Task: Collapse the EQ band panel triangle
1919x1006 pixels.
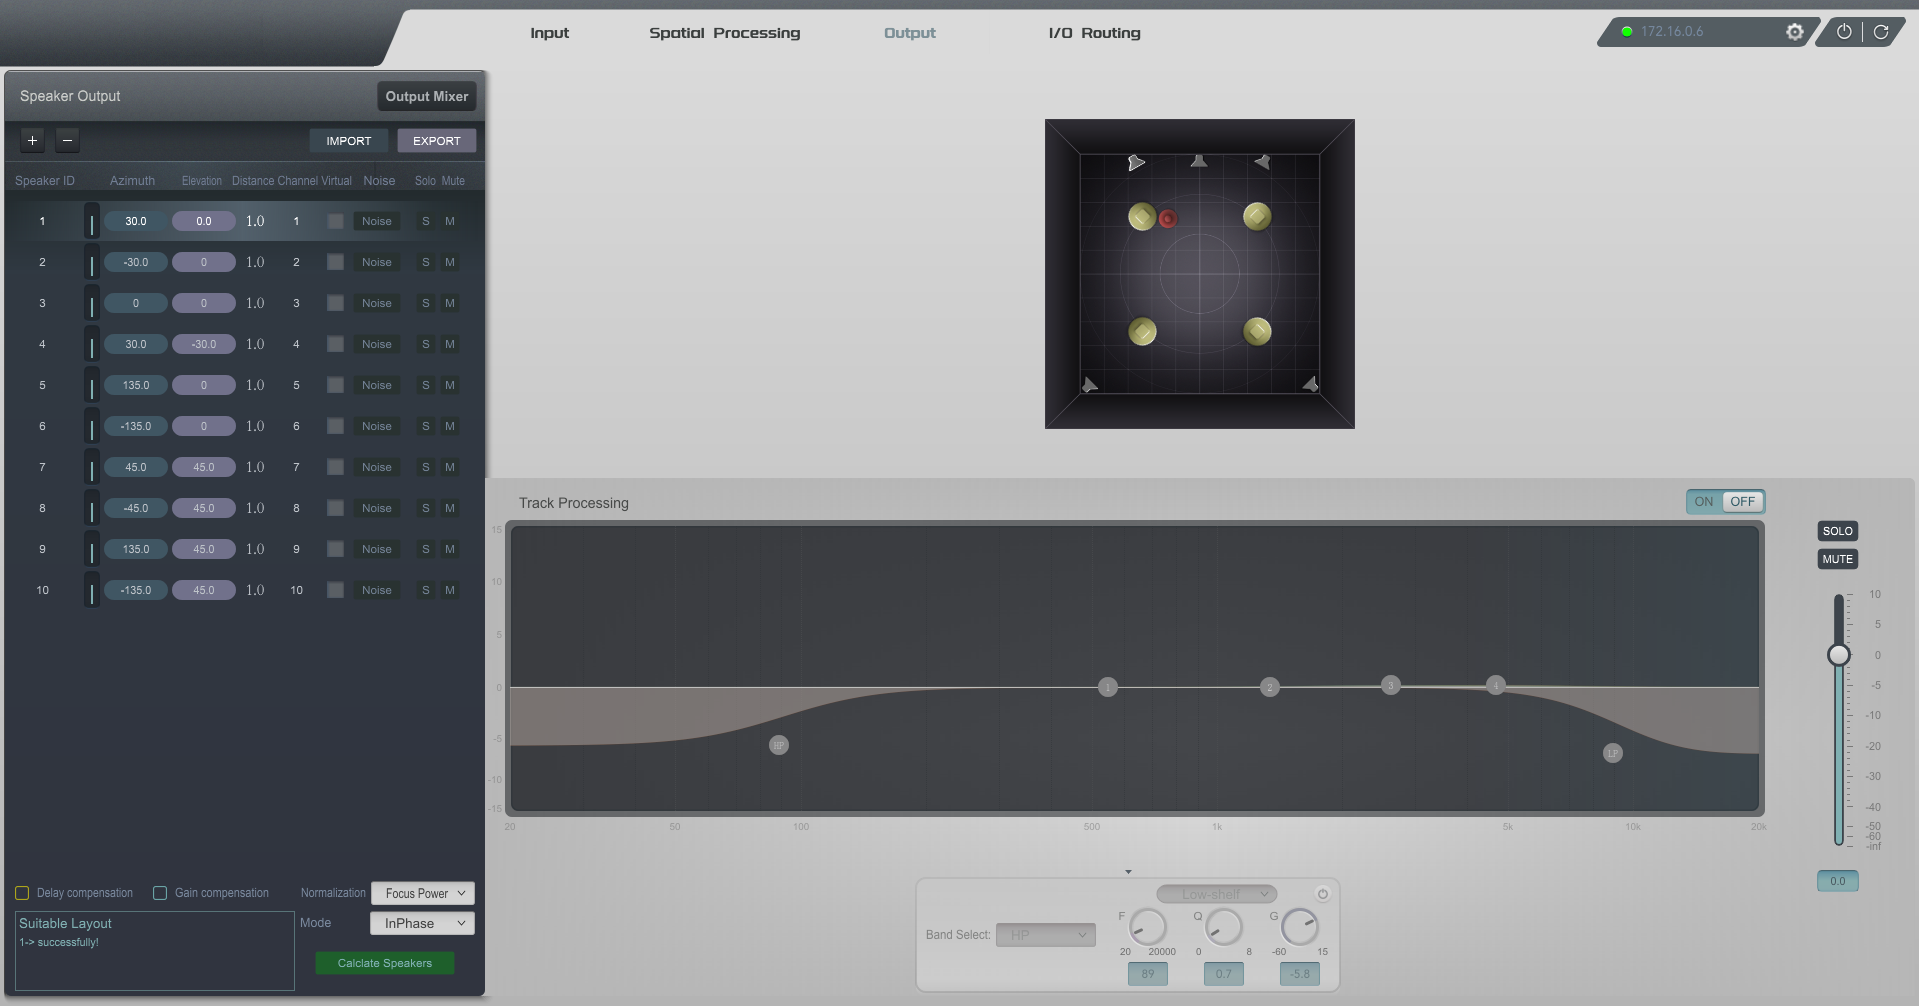Action: tap(1128, 872)
